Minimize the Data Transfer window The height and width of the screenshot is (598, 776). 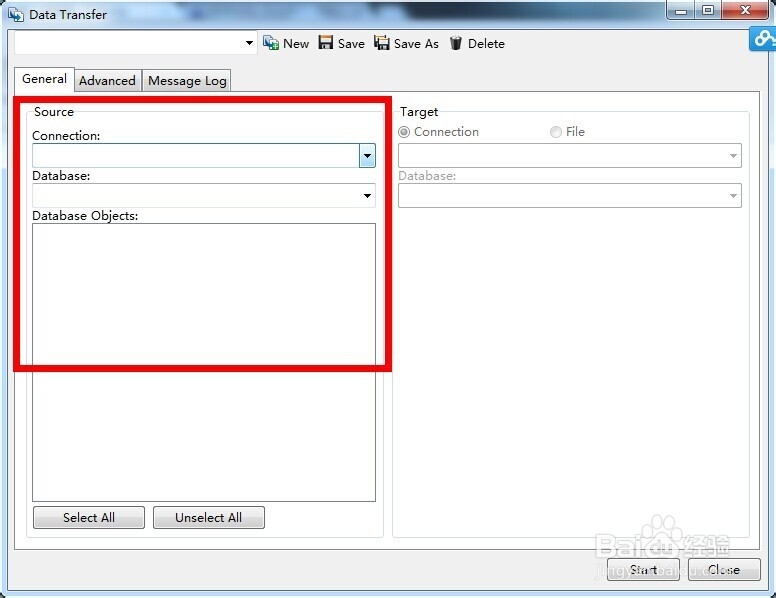pyautogui.click(x=681, y=10)
